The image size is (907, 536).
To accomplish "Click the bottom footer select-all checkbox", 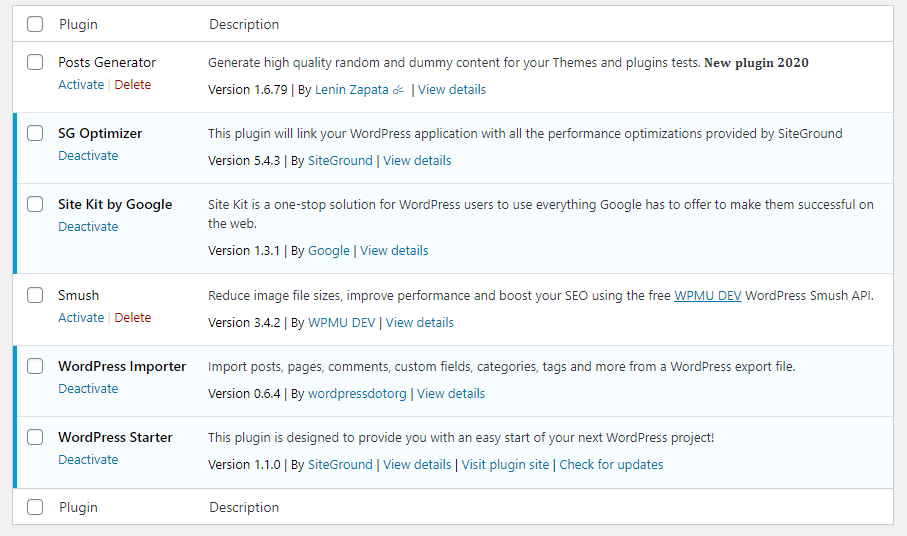I will 35,507.
